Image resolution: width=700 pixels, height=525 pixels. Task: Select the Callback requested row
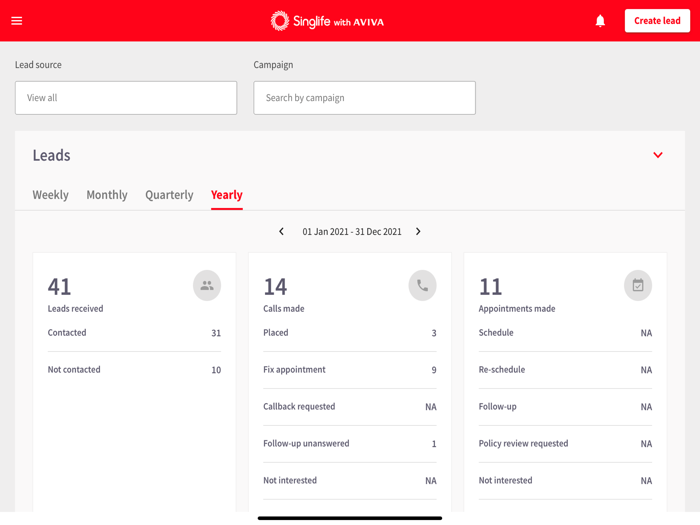(350, 407)
